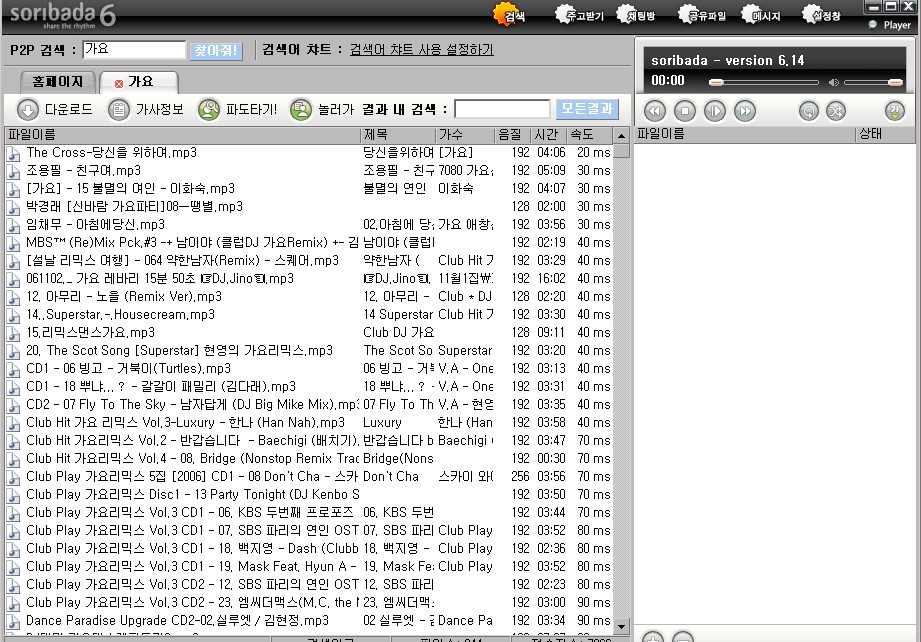Click the play/pause button in the player
Viewport: 921px width, 642px height.
(x=715, y=111)
